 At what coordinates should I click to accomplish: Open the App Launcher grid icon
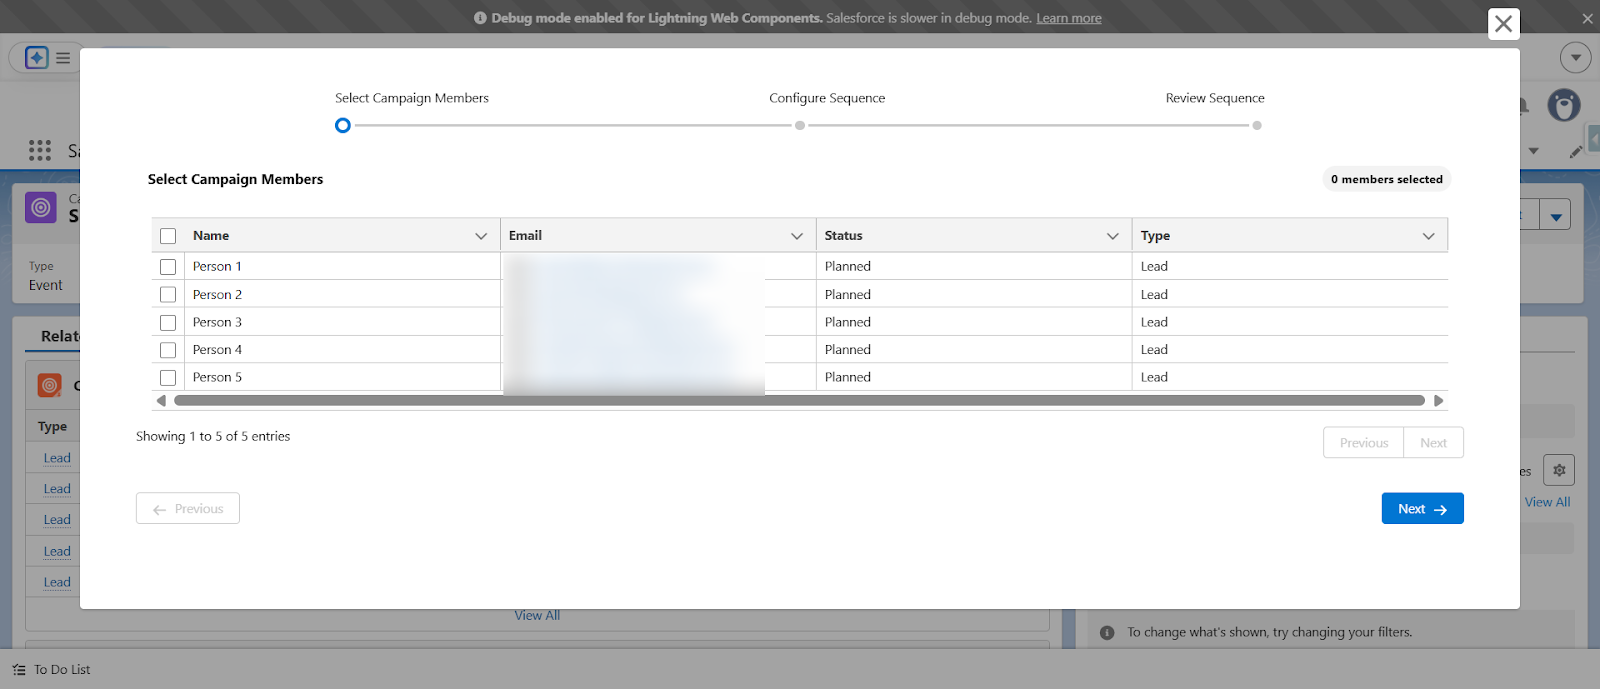[x=40, y=150]
